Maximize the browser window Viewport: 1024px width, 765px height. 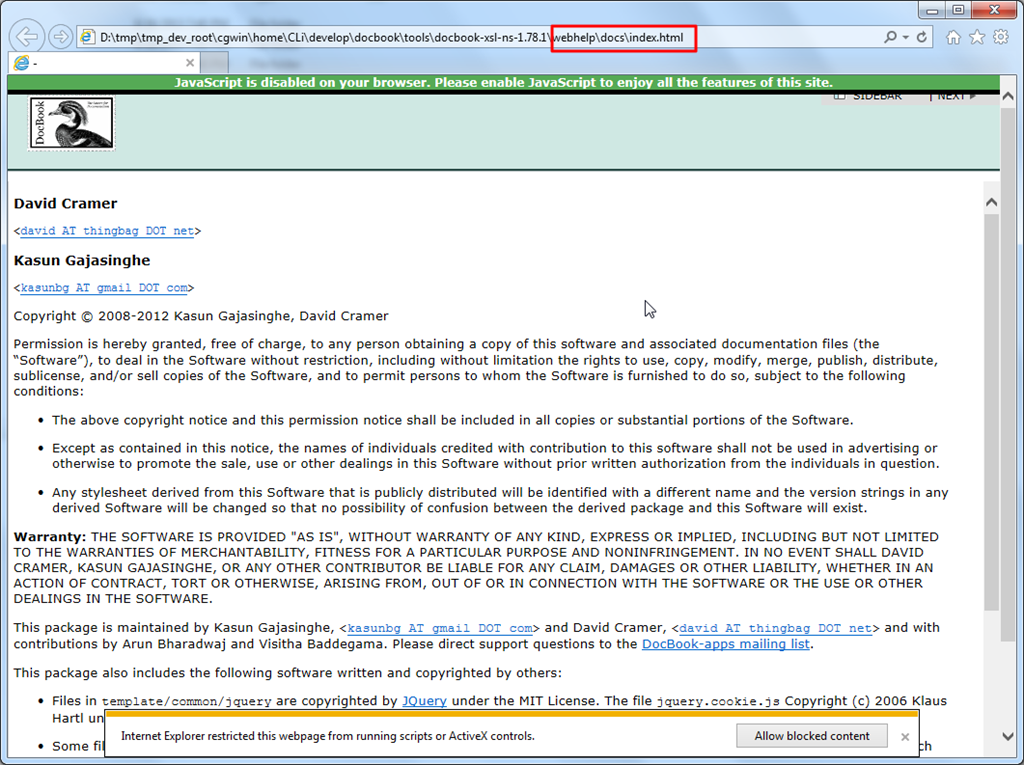[958, 10]
